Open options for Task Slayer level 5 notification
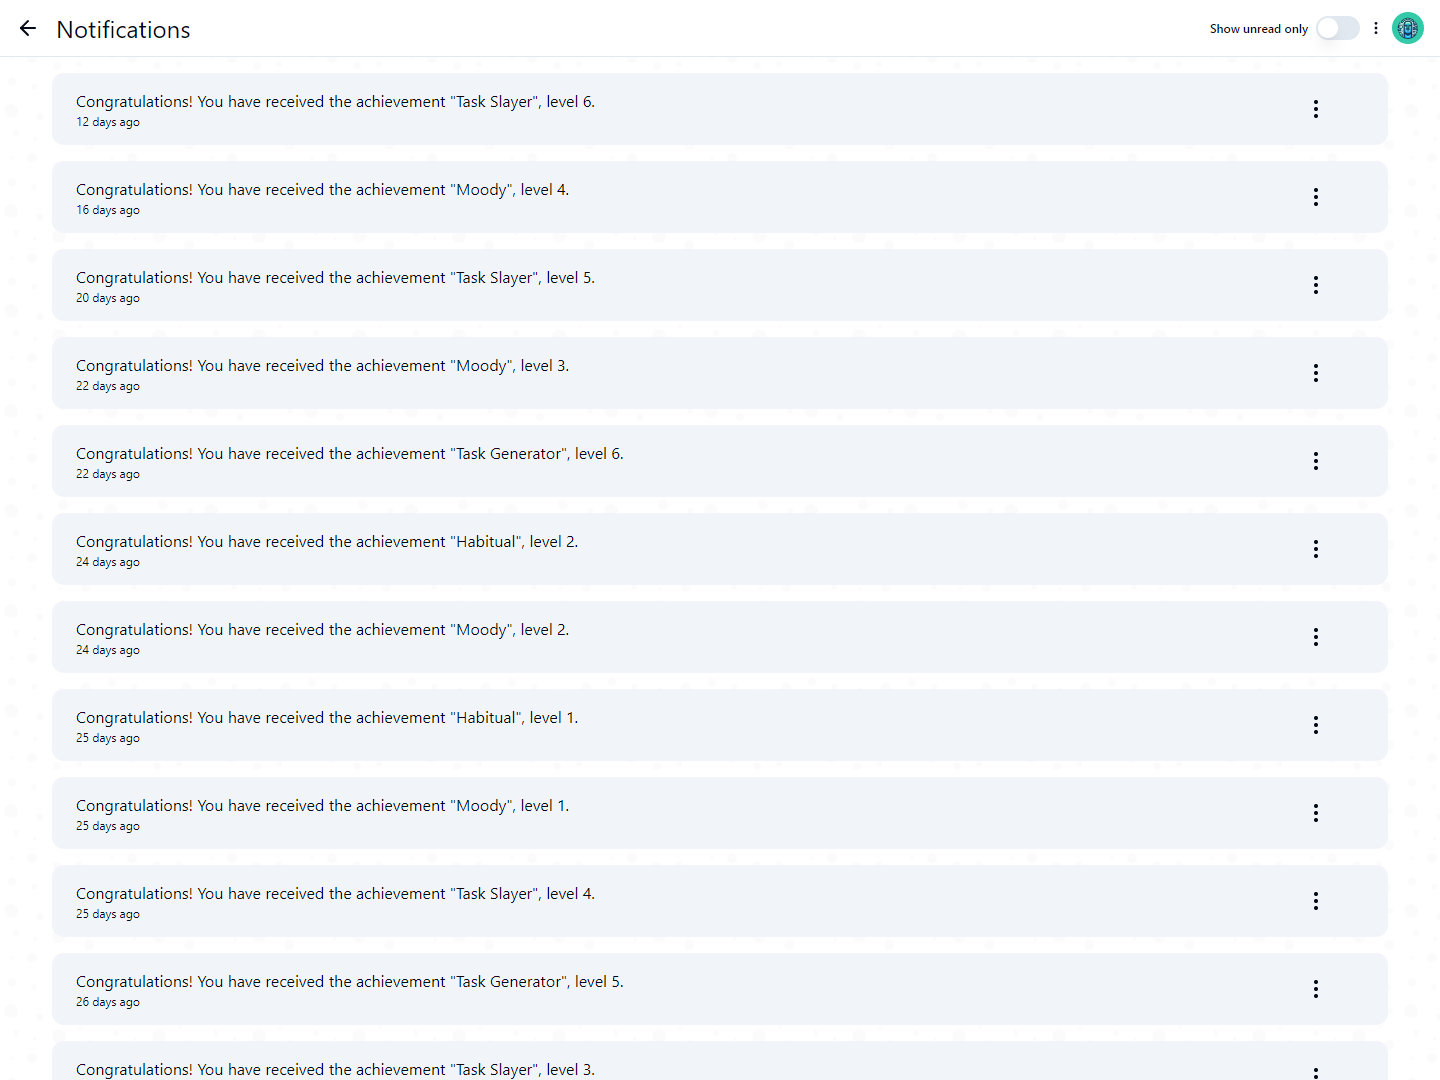1440x1080 pixels. (1315, 285)
